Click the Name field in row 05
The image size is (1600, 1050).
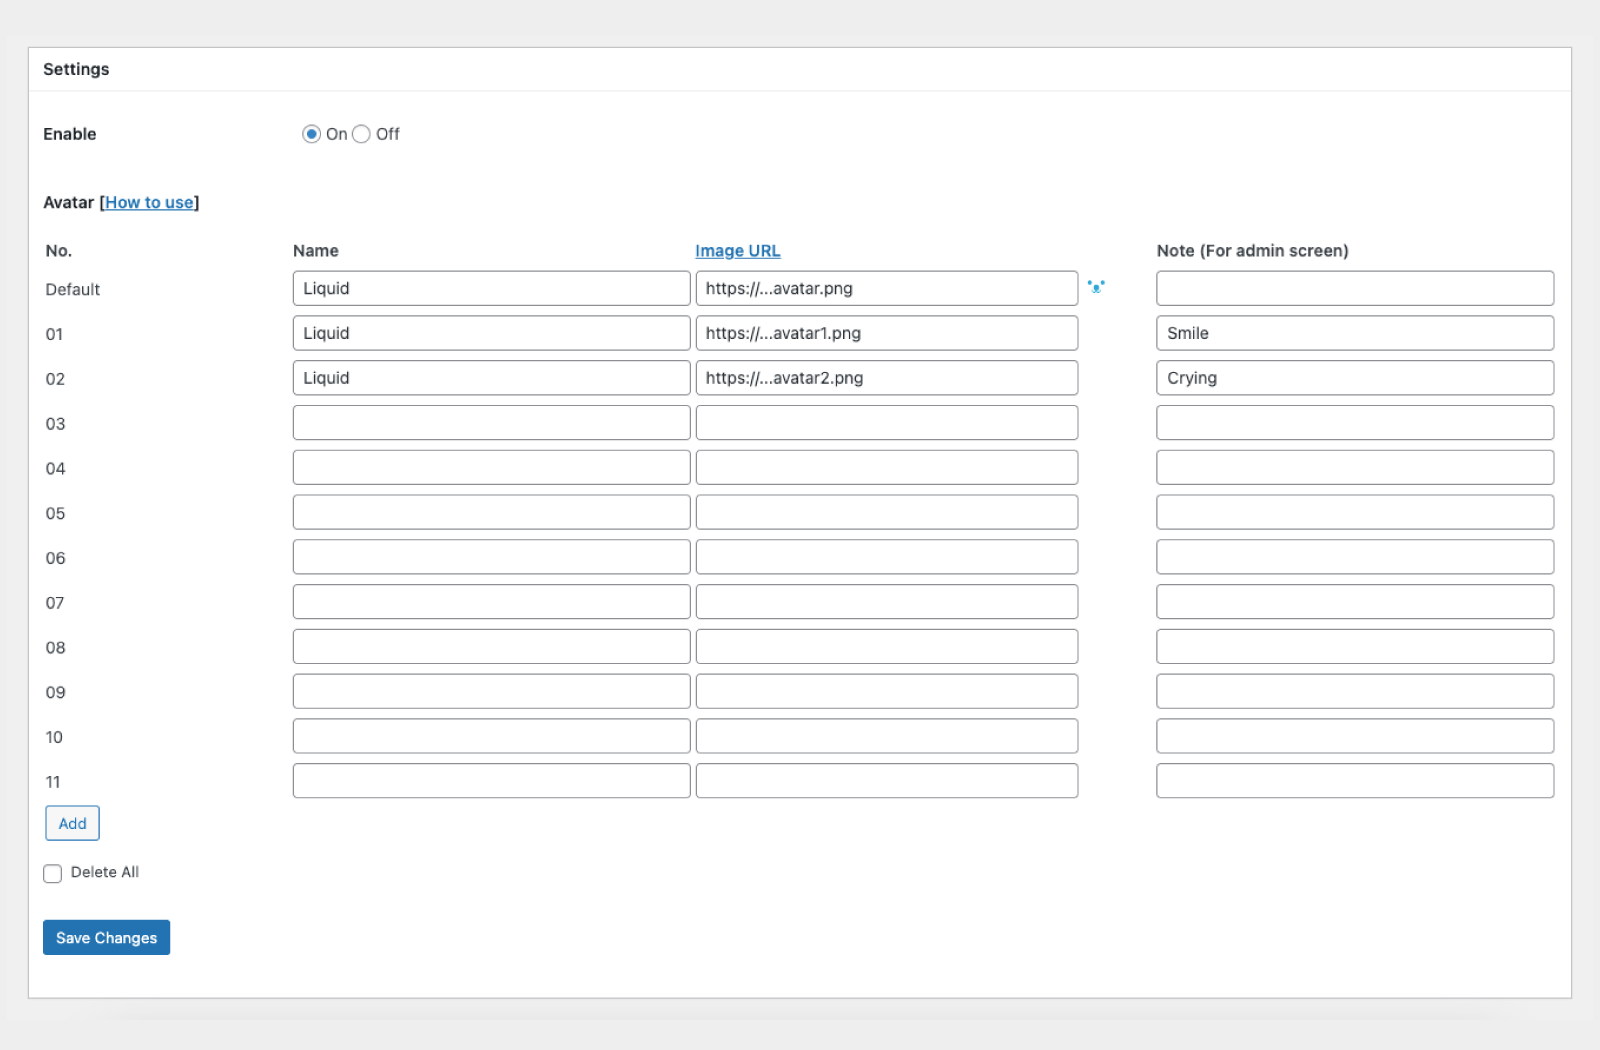[491, 512]
